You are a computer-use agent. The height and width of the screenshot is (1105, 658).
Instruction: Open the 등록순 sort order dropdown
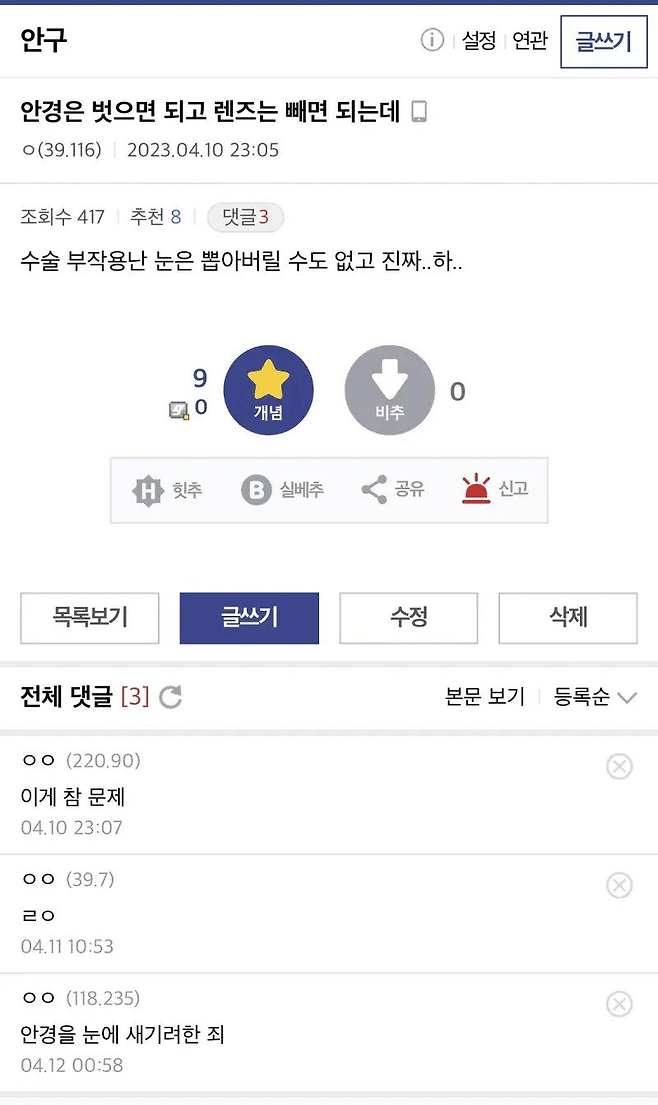tap(596, 698)
